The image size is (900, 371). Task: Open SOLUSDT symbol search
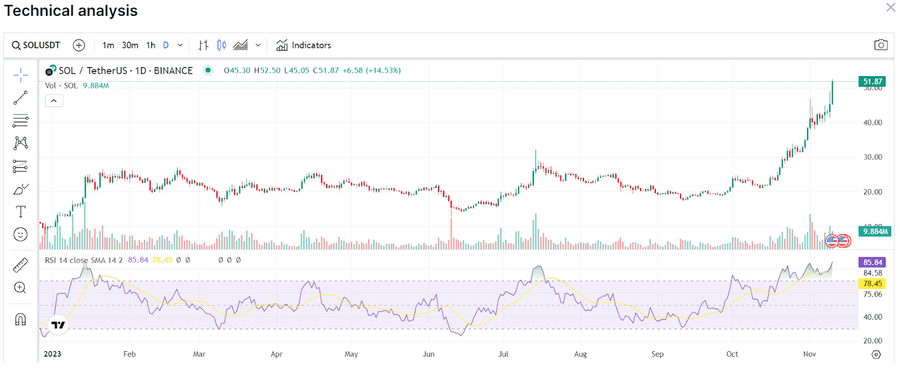click(36, 45)
